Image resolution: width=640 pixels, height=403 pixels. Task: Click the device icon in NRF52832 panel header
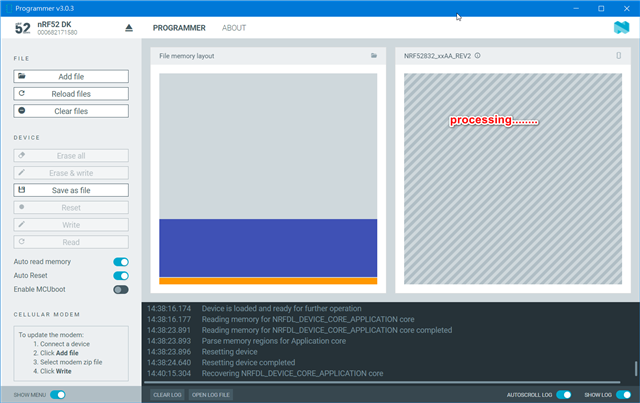coord(619,56)
